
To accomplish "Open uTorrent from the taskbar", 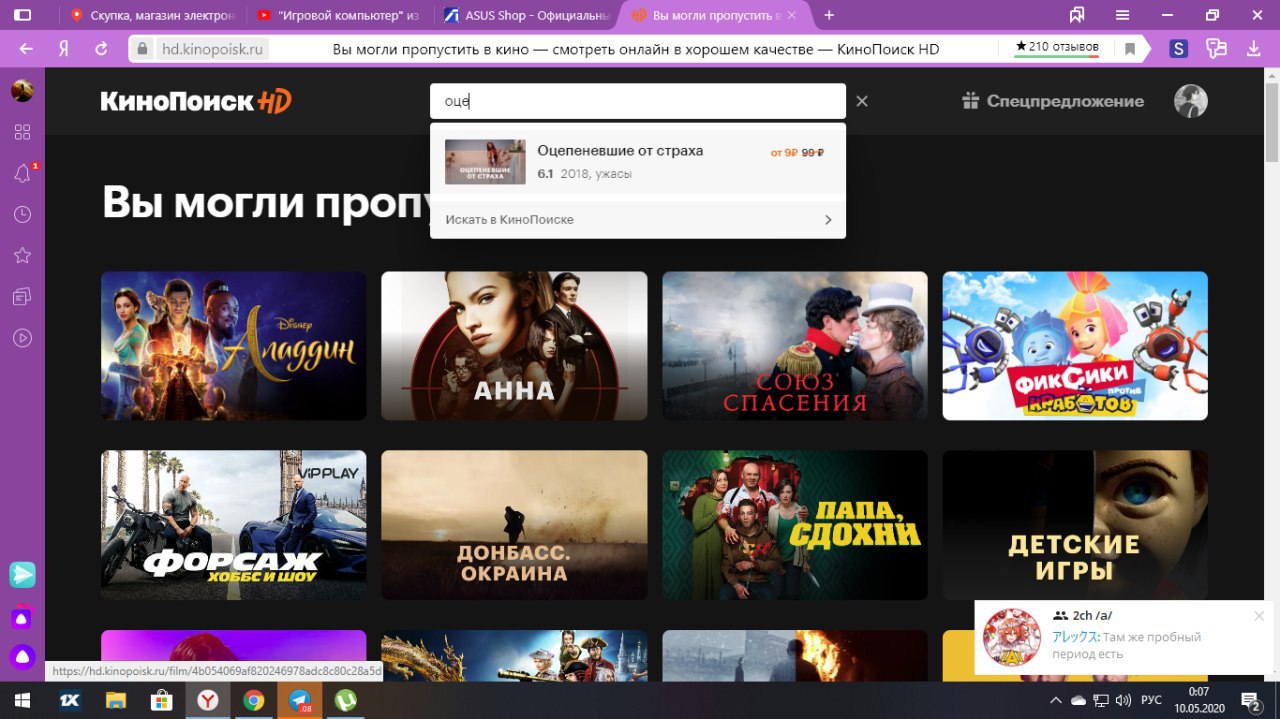I will click(346, 700).
